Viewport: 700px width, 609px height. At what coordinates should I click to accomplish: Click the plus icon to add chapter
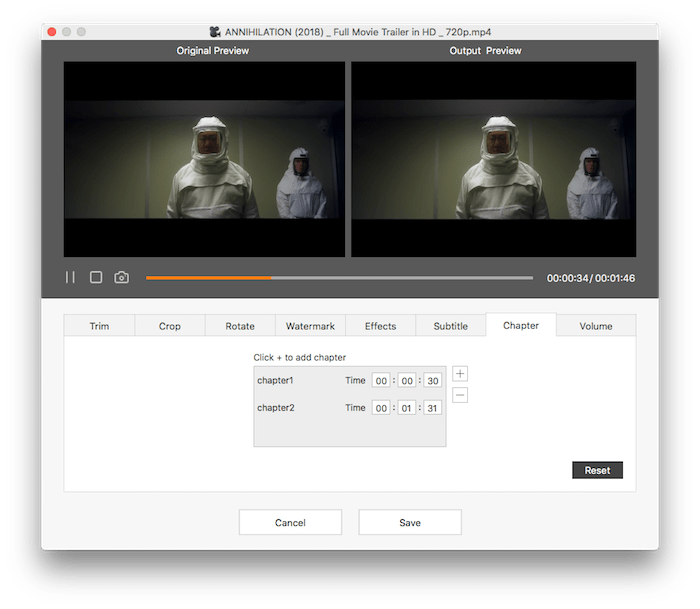tap(460, 374)
